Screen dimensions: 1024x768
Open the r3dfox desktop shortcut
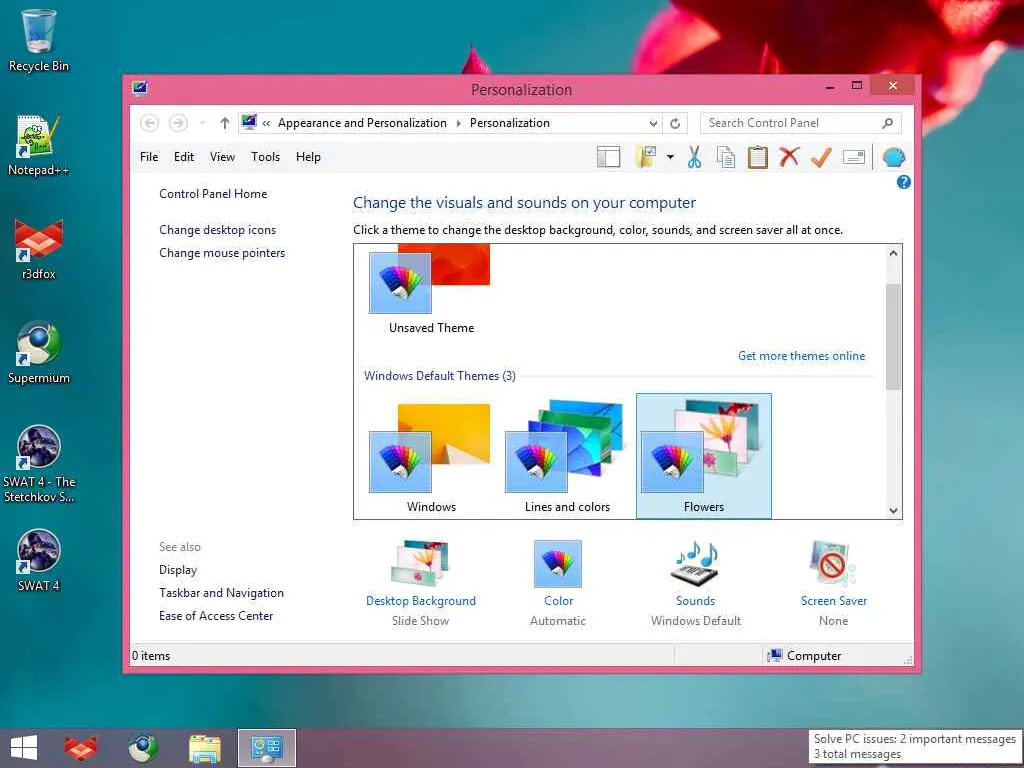click(39, 249)
